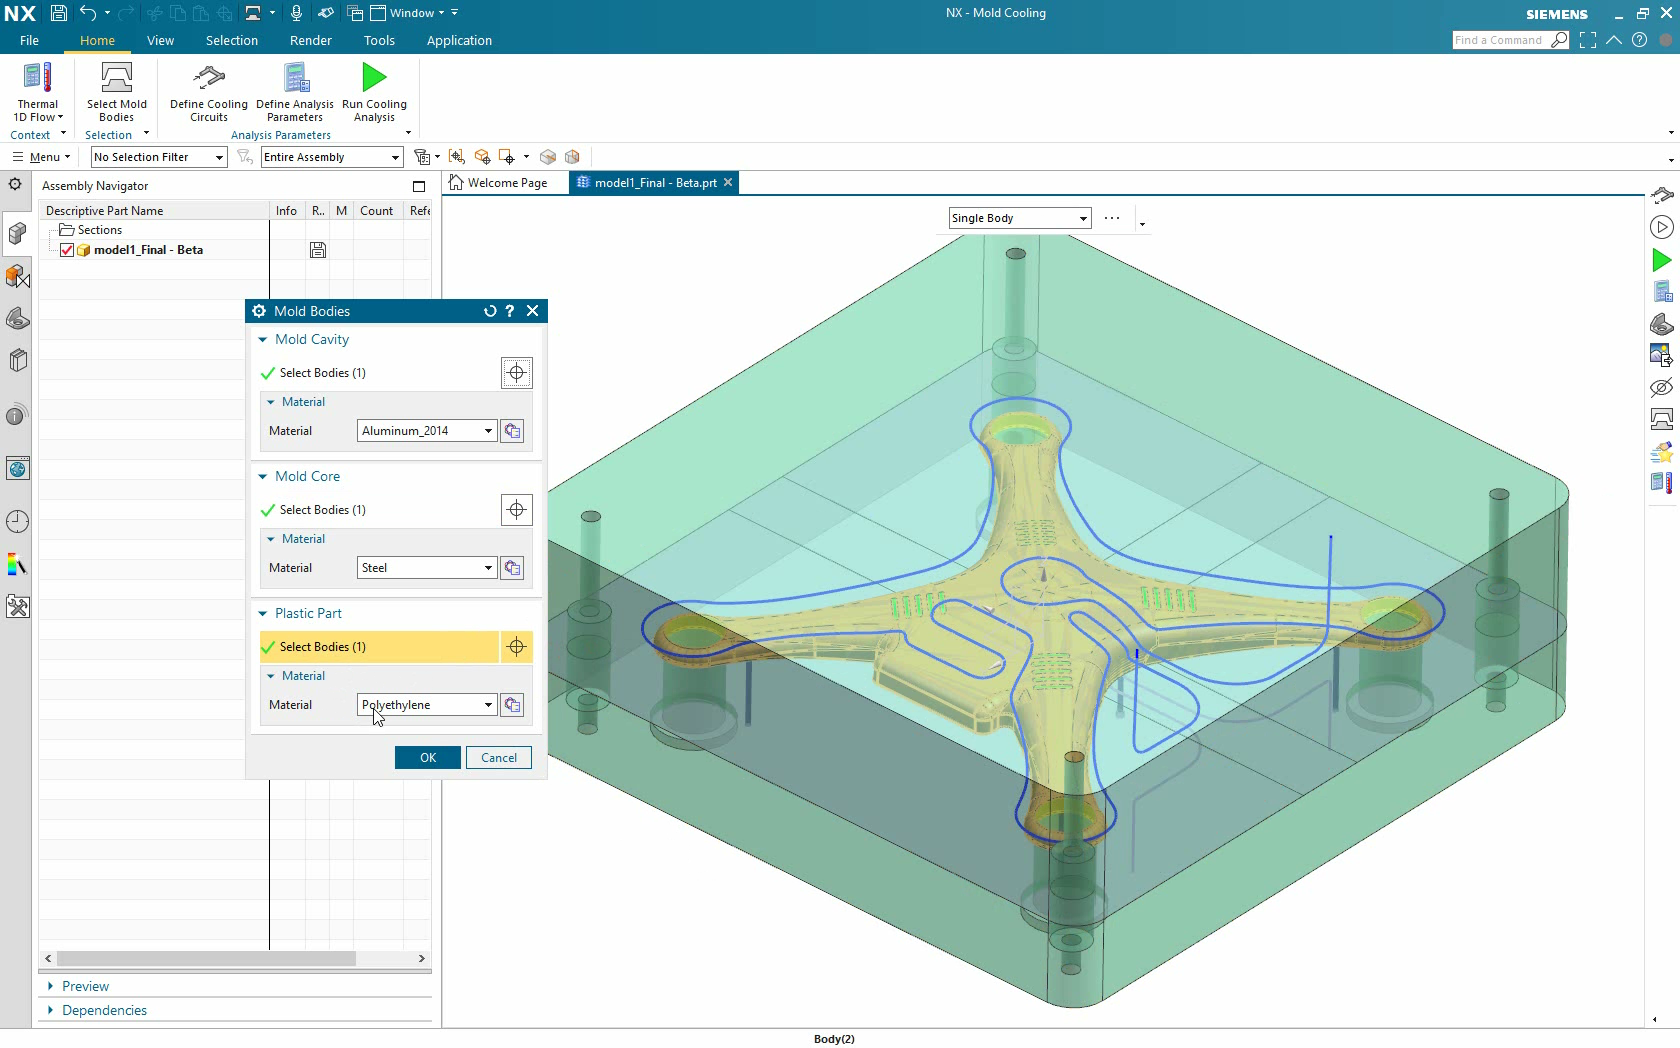The height and width of the screenshot is (1048, 1680).
Task: Open Define Analysis Parameters
Action: click(294, 90)
